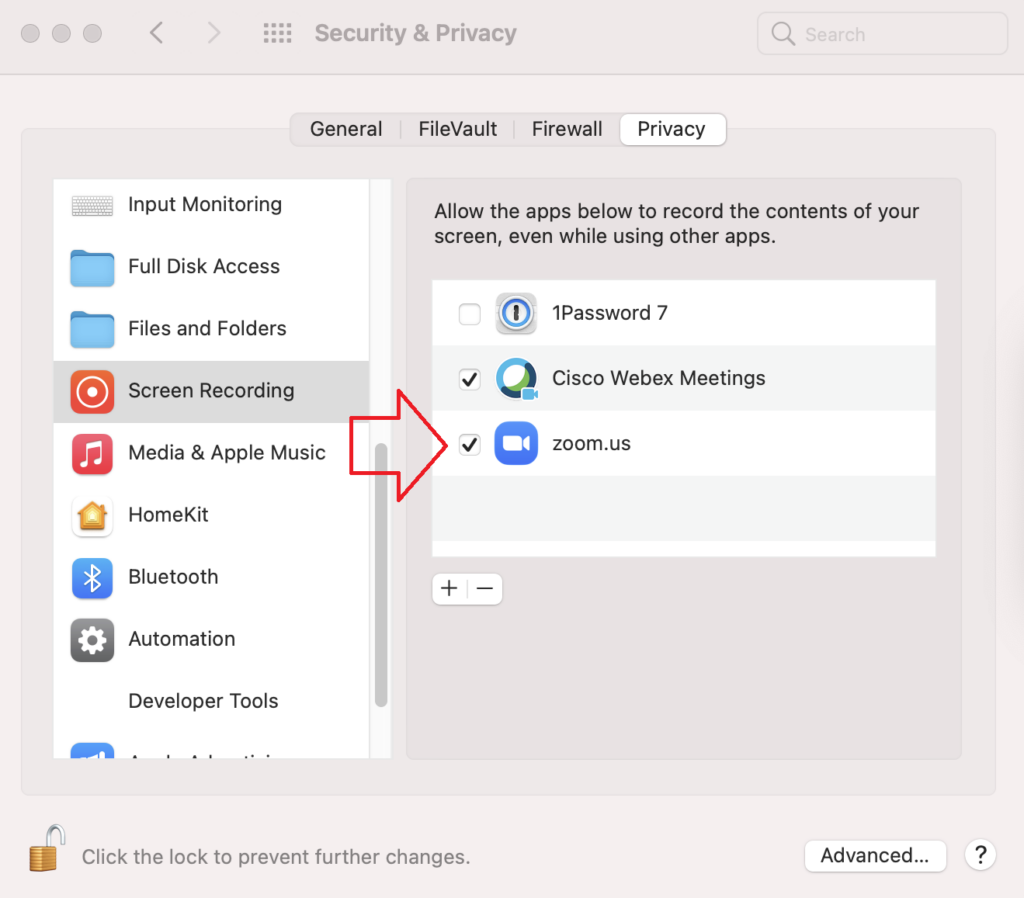1024x898 pixels.
Task: Select the HomeKit house icon
Action: tap(92, 515)
